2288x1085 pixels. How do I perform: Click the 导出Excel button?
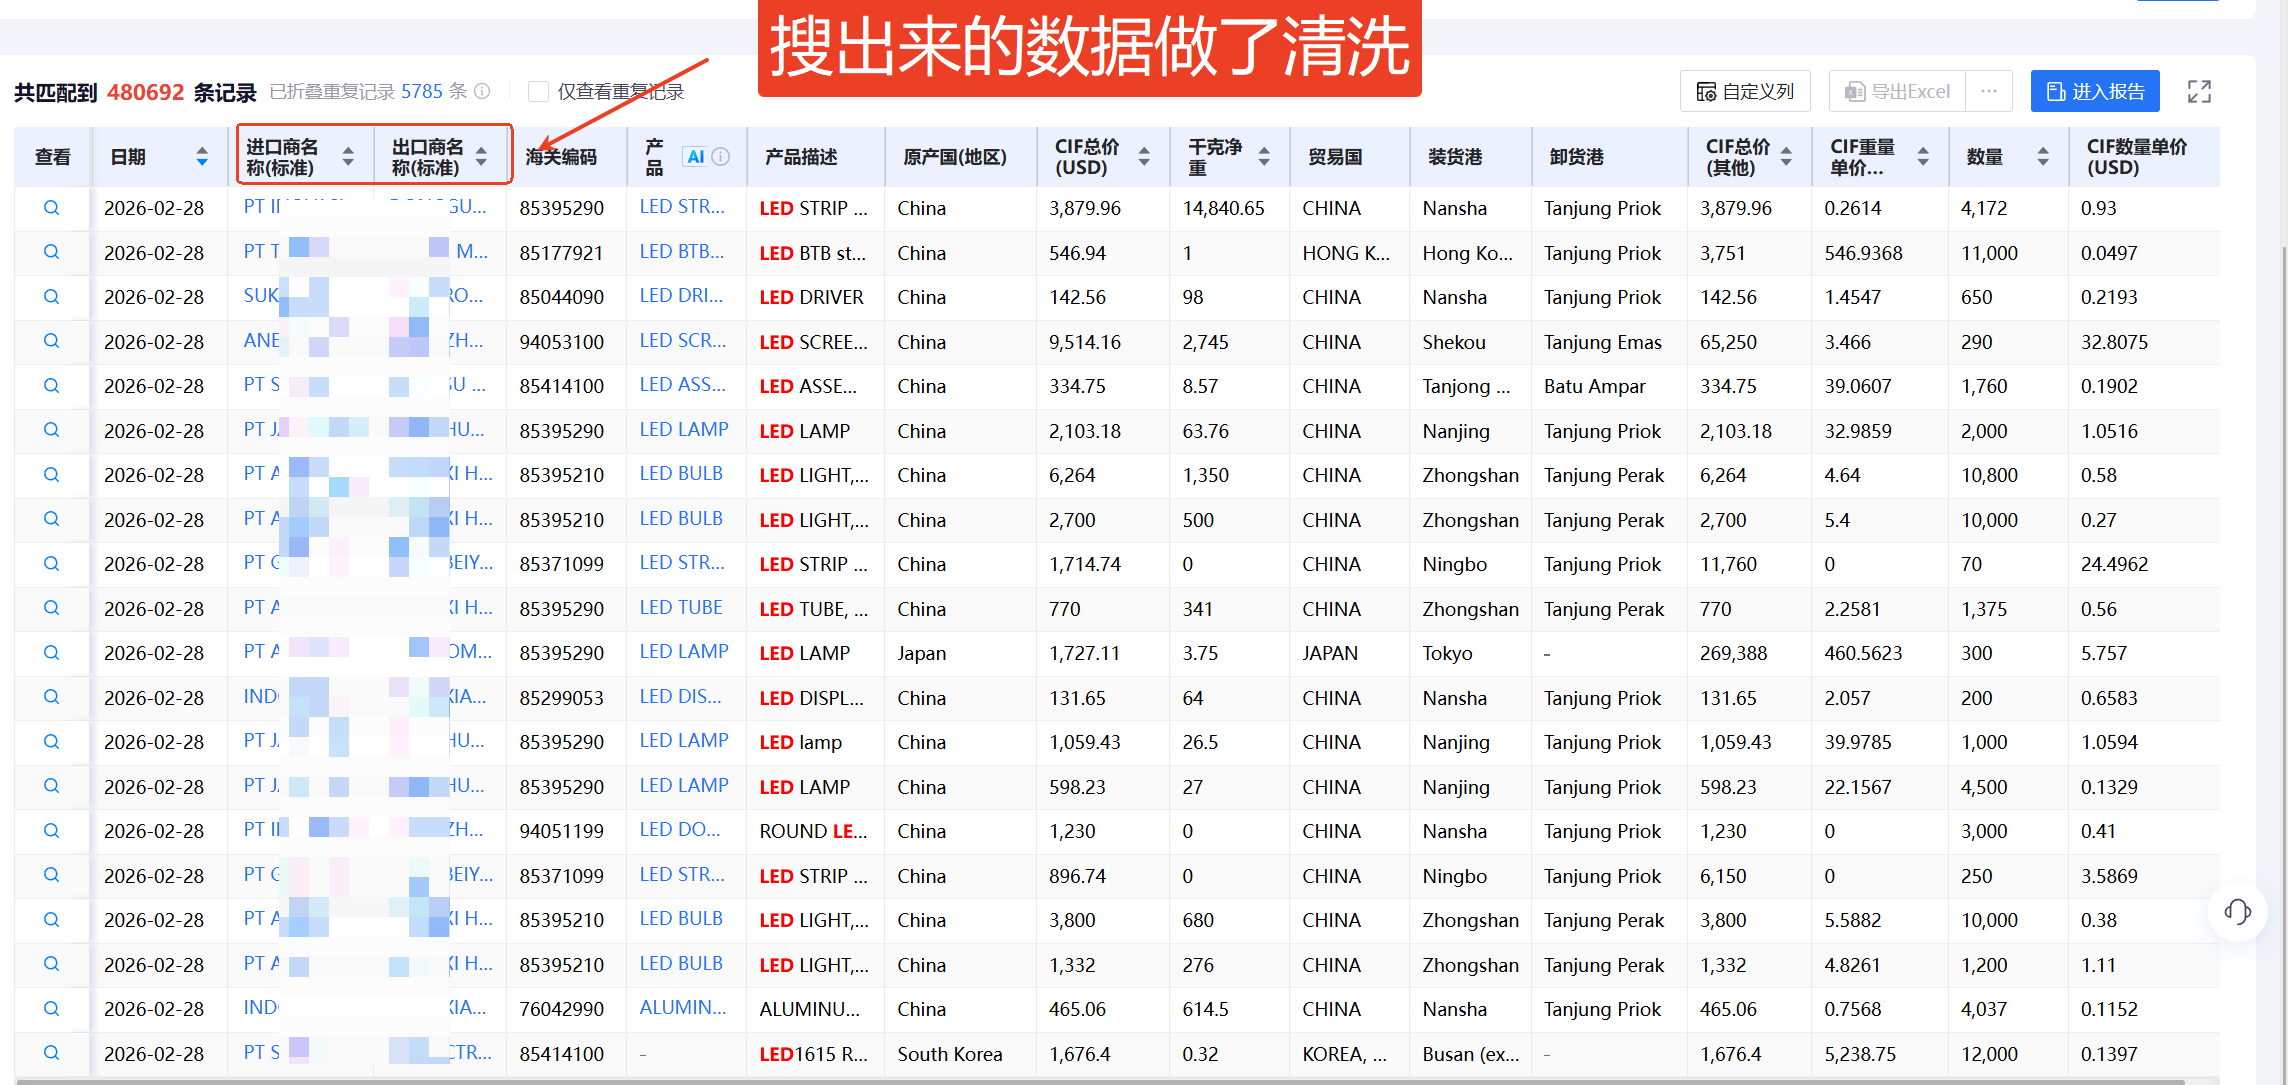coord(1897,92)
